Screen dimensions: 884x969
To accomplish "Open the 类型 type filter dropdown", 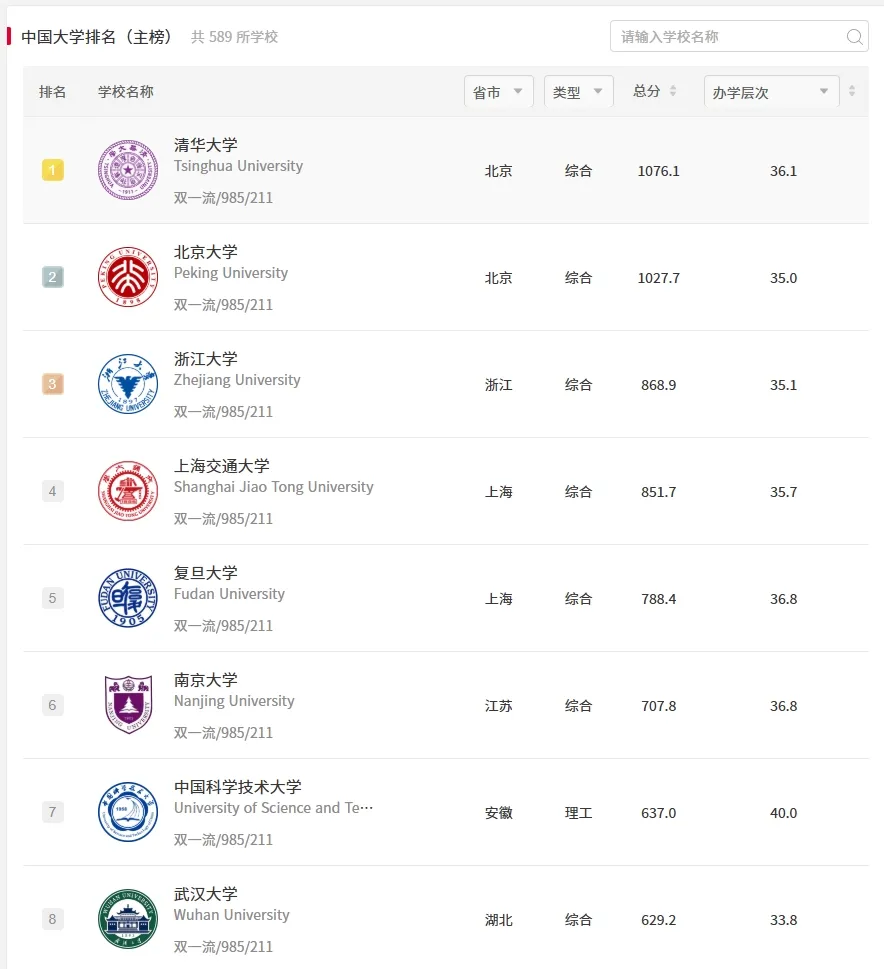I will [x=578, y=92].
